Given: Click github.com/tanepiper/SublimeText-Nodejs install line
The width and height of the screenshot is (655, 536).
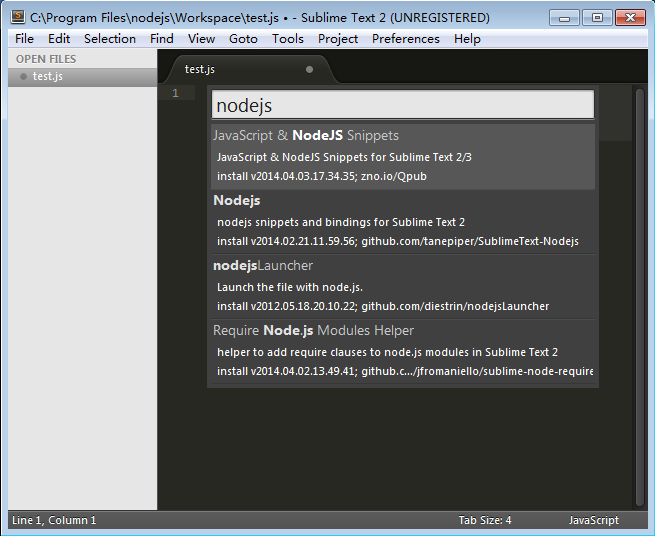Looking at the screenshot, I should pos(398,241).
